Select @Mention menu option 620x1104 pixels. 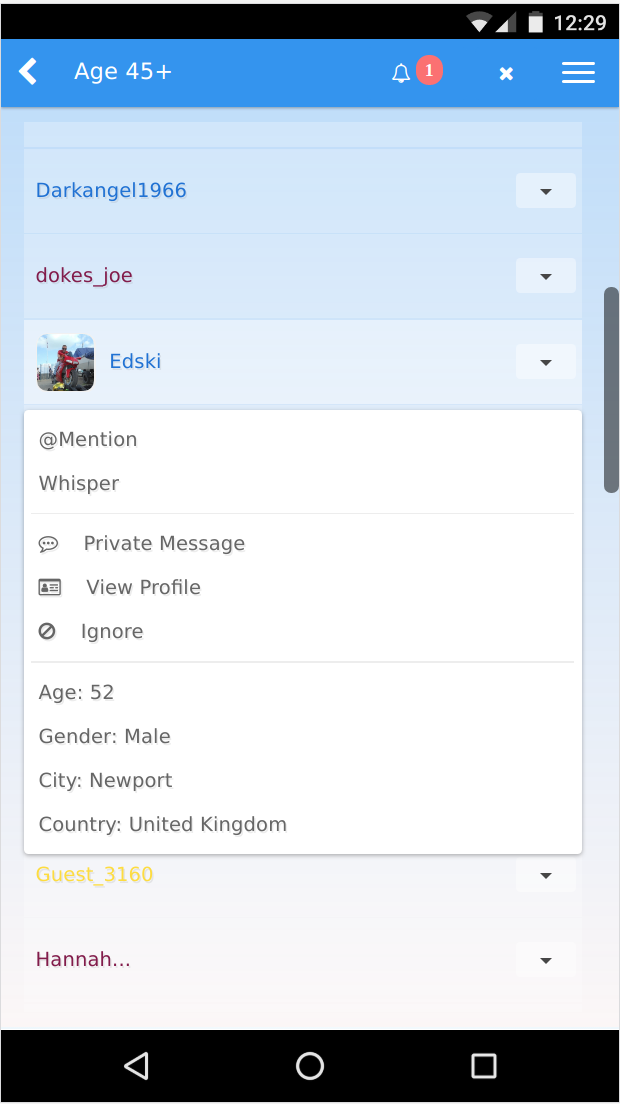tap(88, 439)
